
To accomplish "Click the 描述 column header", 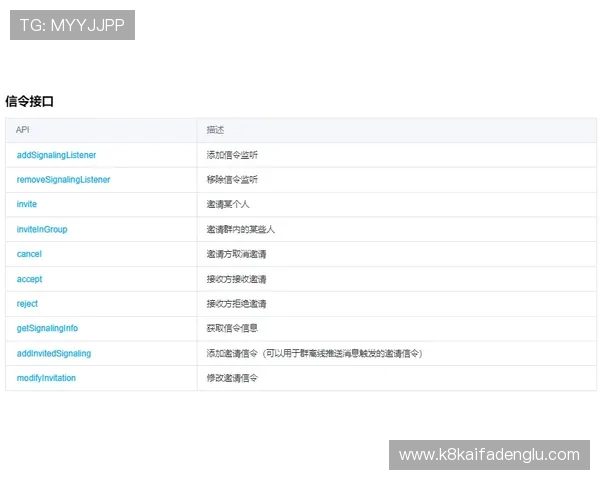I will [215, 130].
